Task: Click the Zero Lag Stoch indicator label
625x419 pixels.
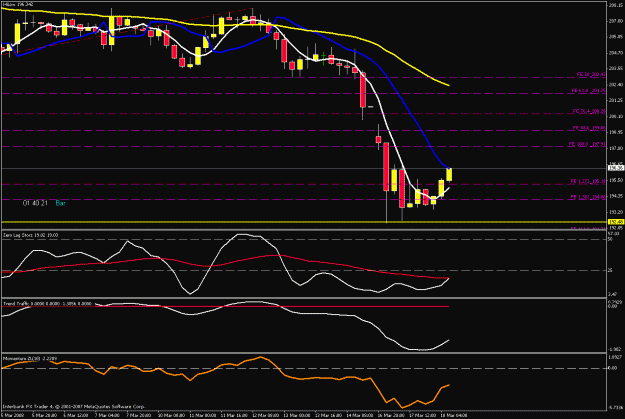Action: 30,235
